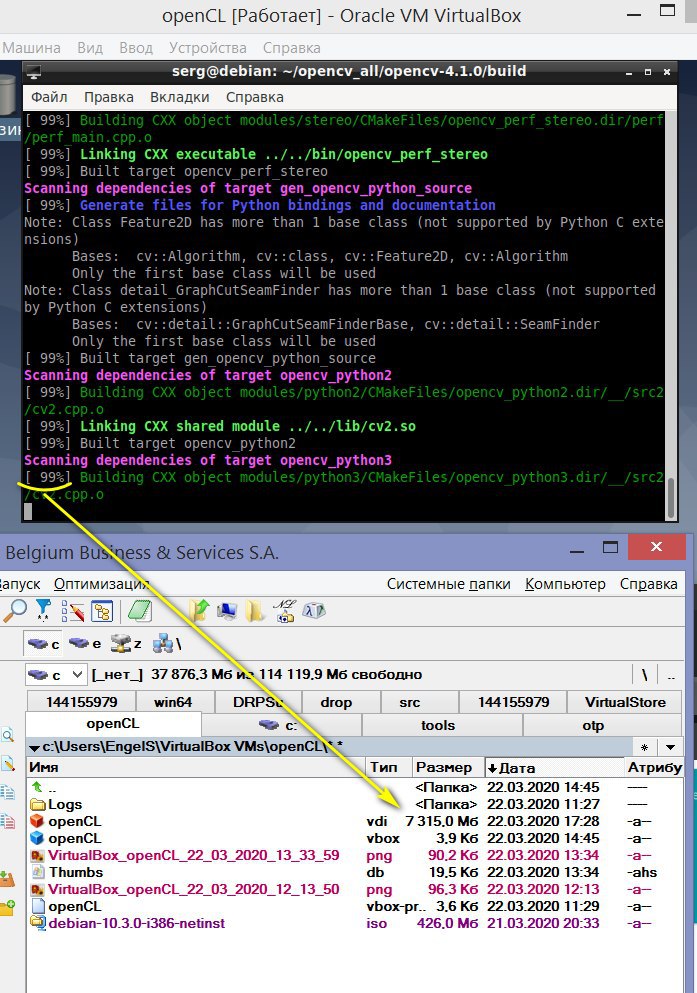Switch to the c: tab
The height and width of the screenshot is (993, 697).
(281, 725)
